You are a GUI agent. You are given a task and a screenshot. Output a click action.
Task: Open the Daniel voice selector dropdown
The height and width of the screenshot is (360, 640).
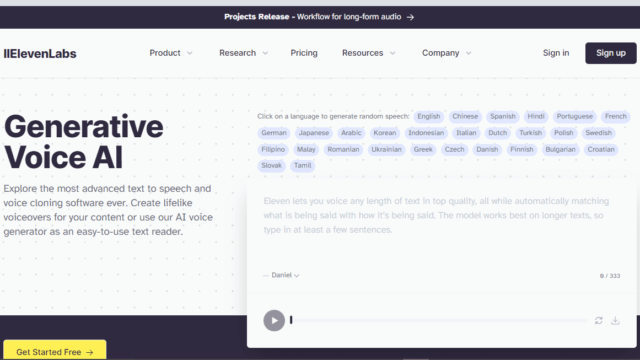tap(285, 275)
